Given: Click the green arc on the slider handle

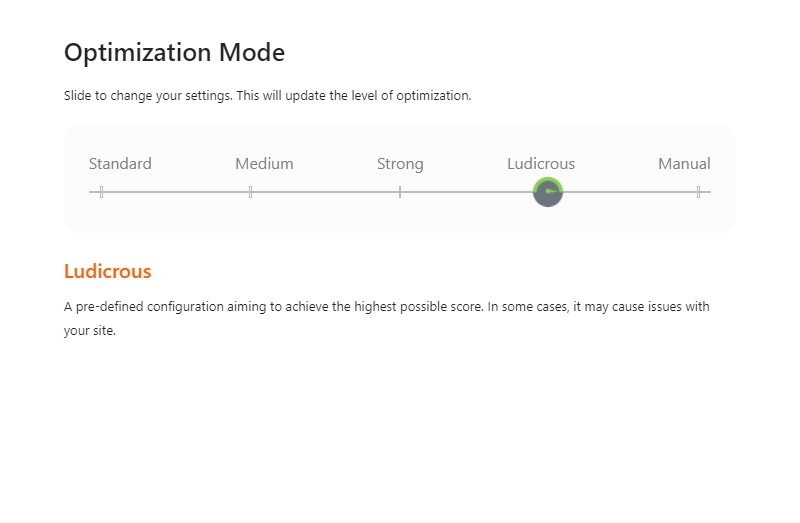Looking at the screenshot, I should click(x=548, y=181).
